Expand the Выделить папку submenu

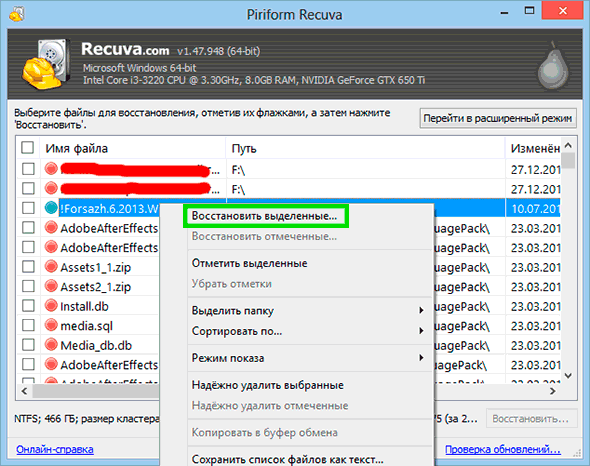coord(309,311)
